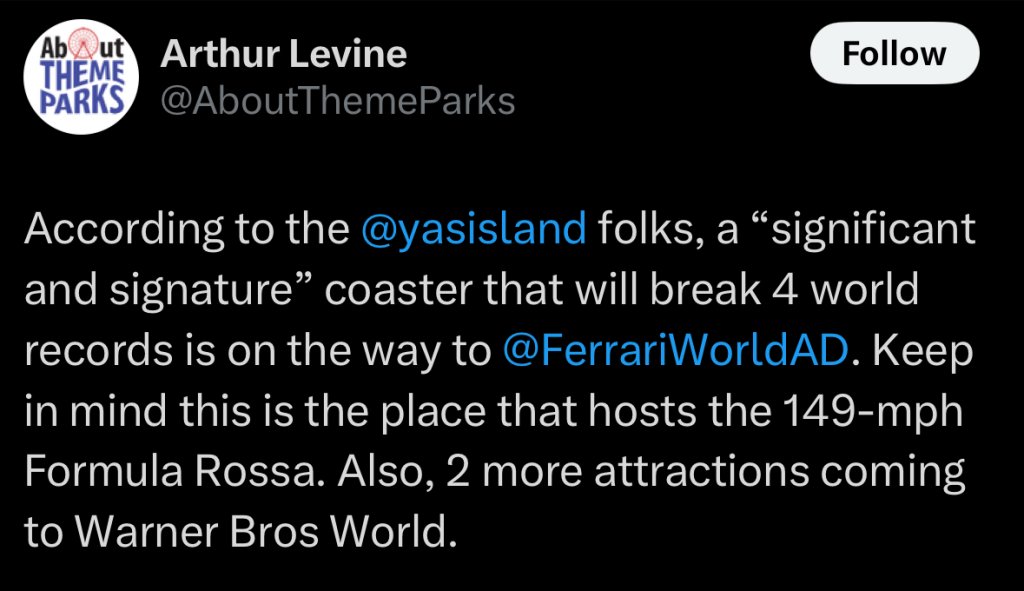This screenshot has height=591, width=1024.
Task: Open Arthur Levine's display name
Action: click(283, 54)
